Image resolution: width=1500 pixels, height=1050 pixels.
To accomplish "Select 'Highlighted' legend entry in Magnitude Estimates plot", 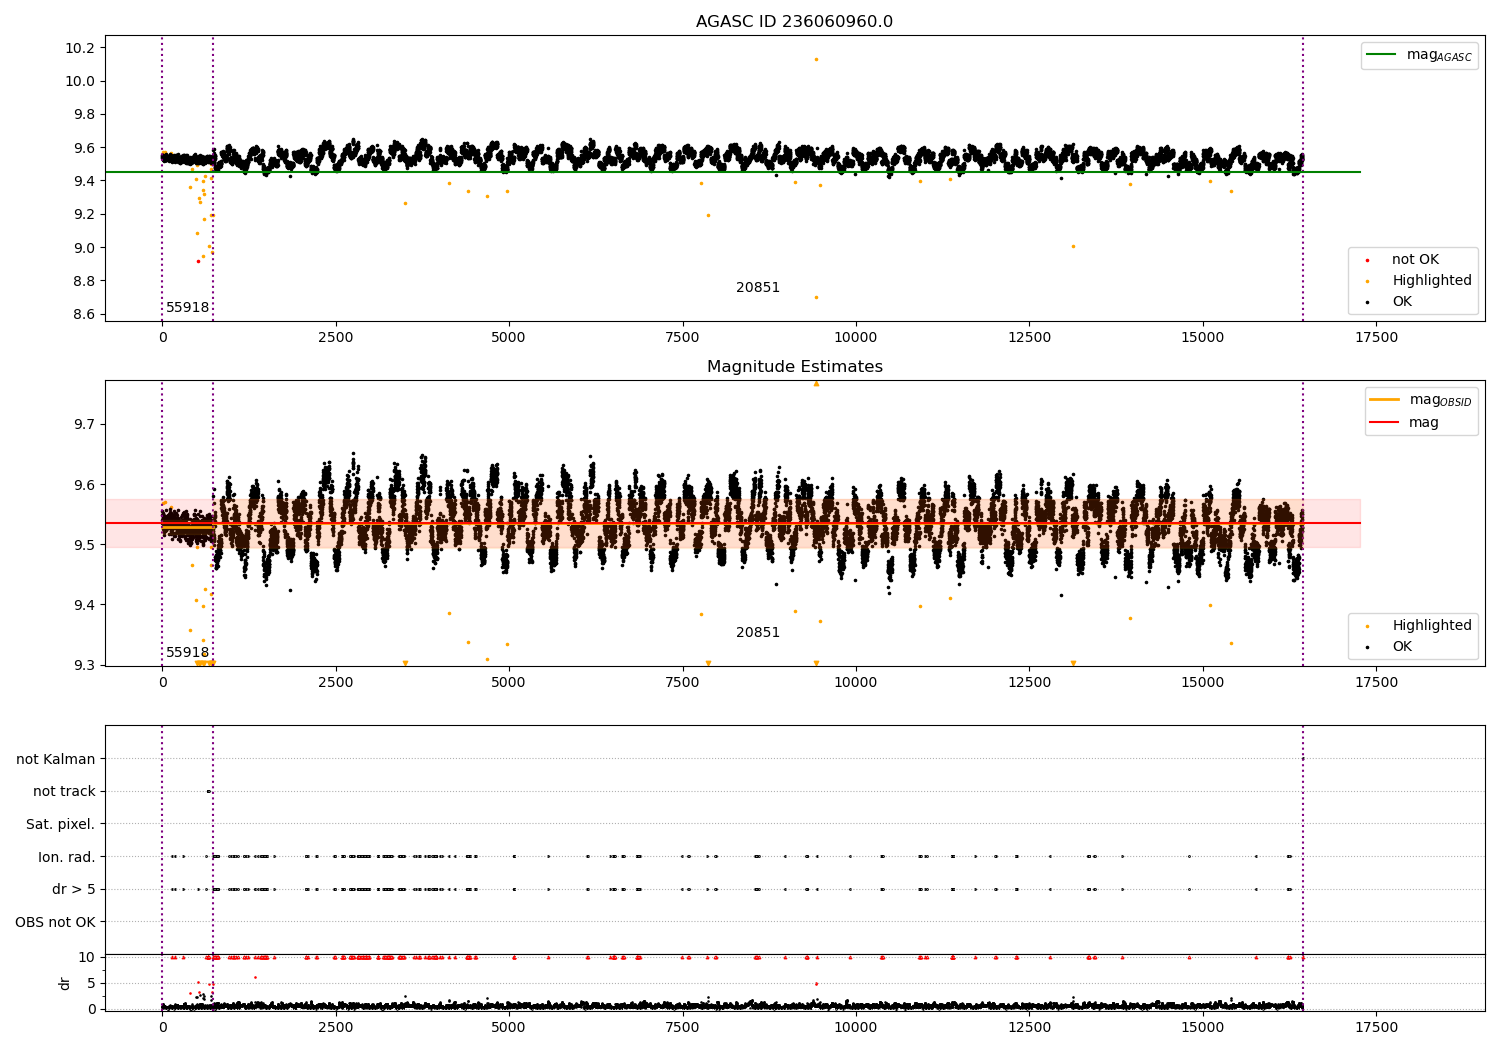I will [x=1431, y=626].
